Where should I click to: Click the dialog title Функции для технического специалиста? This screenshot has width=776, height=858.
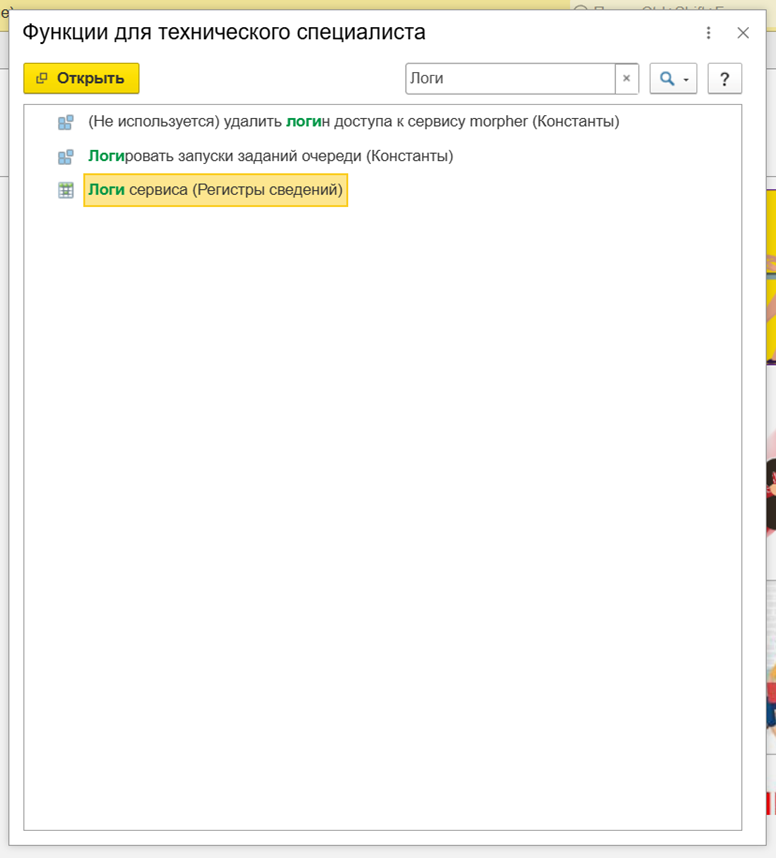point(224,32)
